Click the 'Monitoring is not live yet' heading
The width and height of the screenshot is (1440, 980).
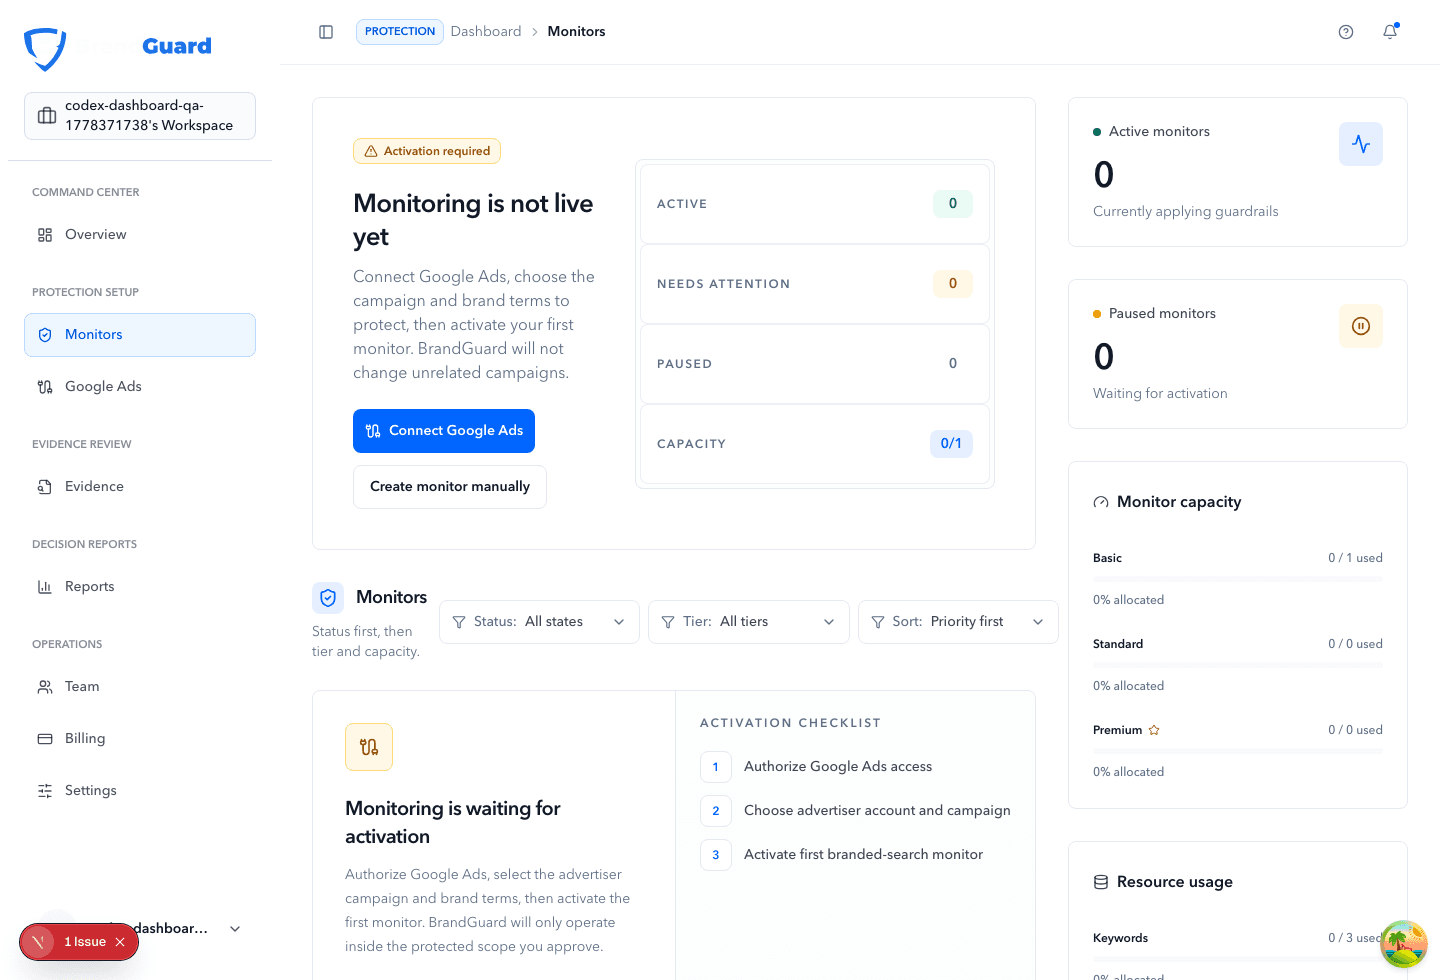(473, 220)
